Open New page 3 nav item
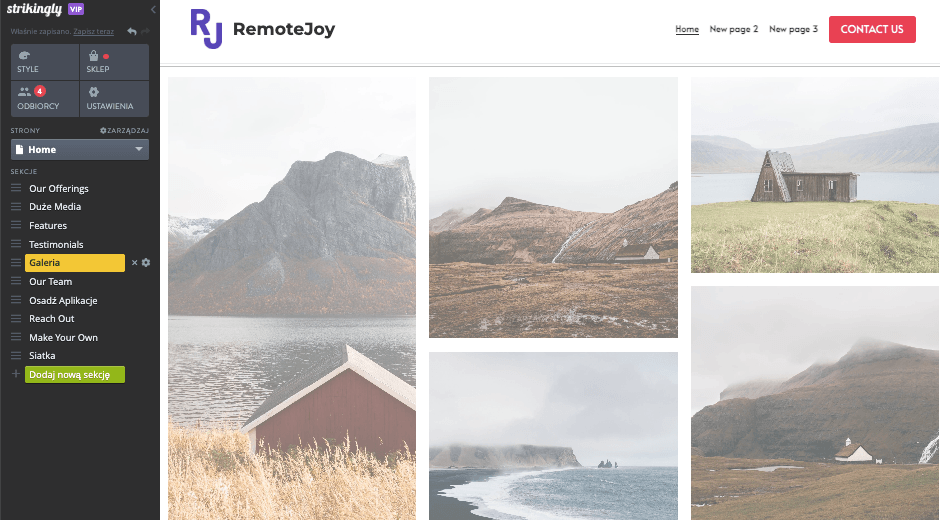940x520 pixels. [x=793, y=29]
